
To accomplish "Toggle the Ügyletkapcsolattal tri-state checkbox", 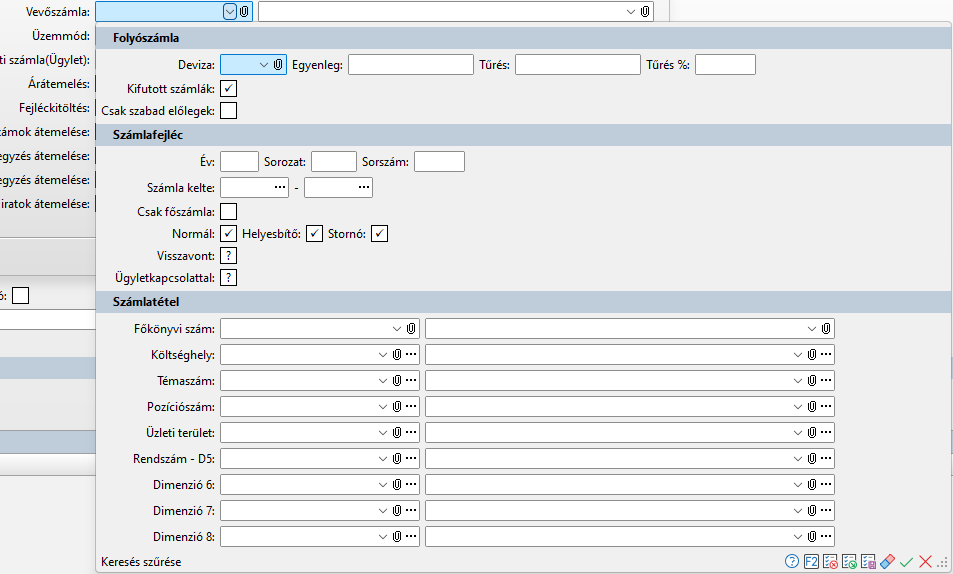I will tap(229, 278).
